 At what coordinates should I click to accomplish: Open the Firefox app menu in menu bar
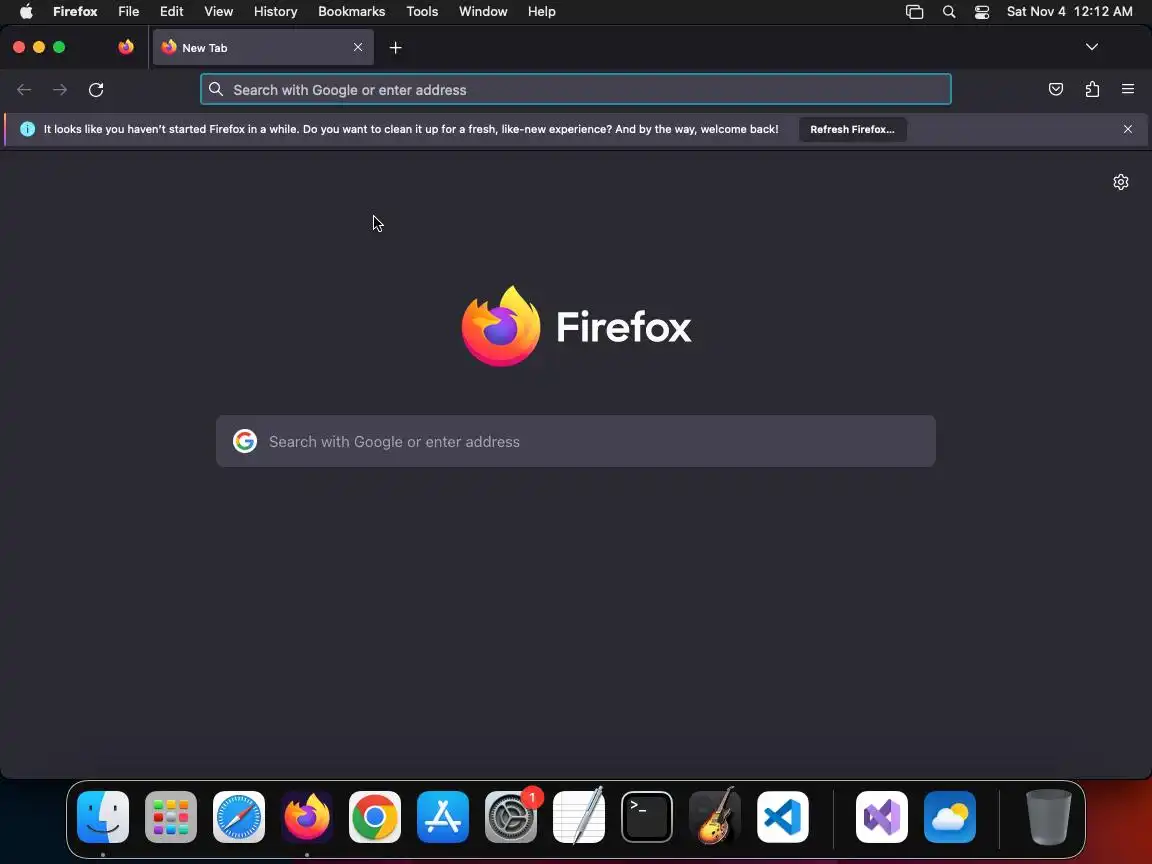75,12
